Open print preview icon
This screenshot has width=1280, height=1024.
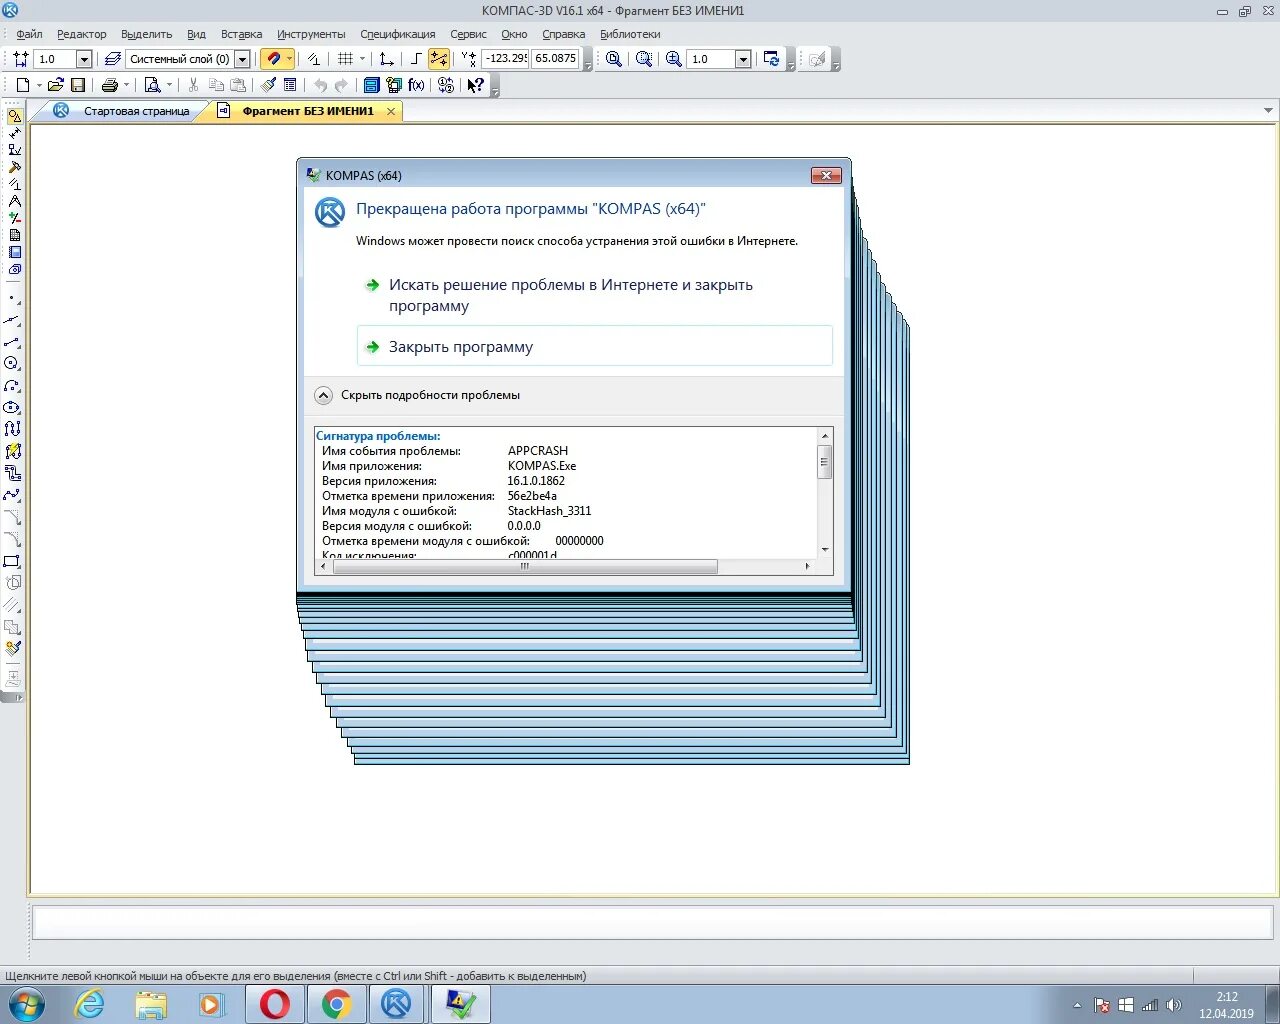pos(152,85)
